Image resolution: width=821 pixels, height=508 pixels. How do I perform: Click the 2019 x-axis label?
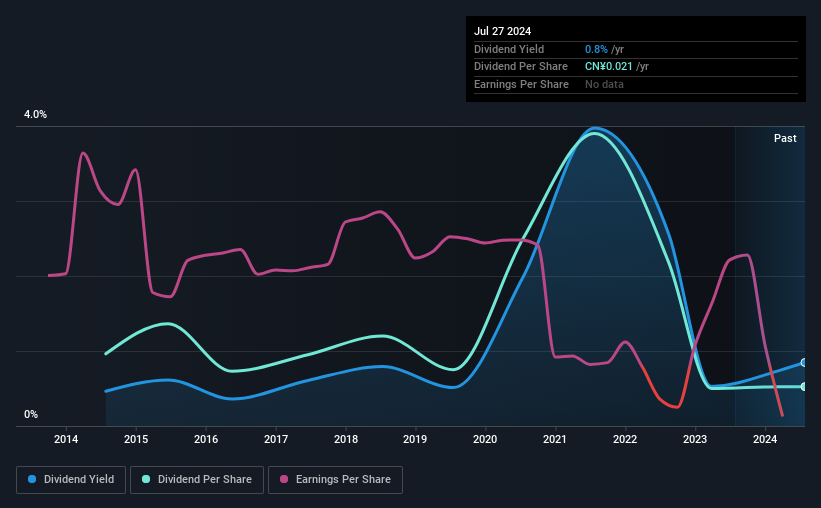(415, 439)
